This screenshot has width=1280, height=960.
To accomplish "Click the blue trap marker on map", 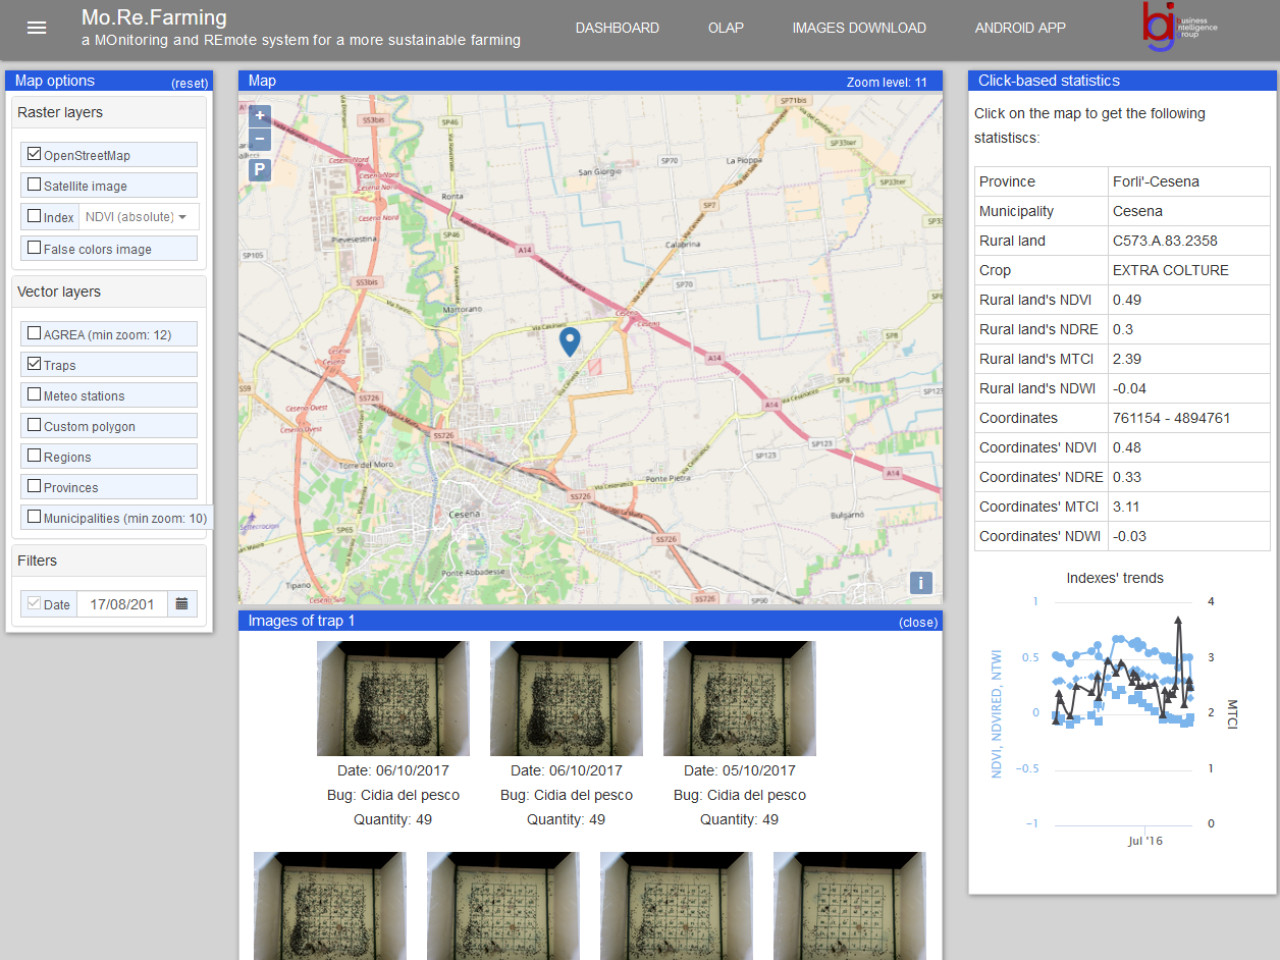I will [x=570, y=342].
